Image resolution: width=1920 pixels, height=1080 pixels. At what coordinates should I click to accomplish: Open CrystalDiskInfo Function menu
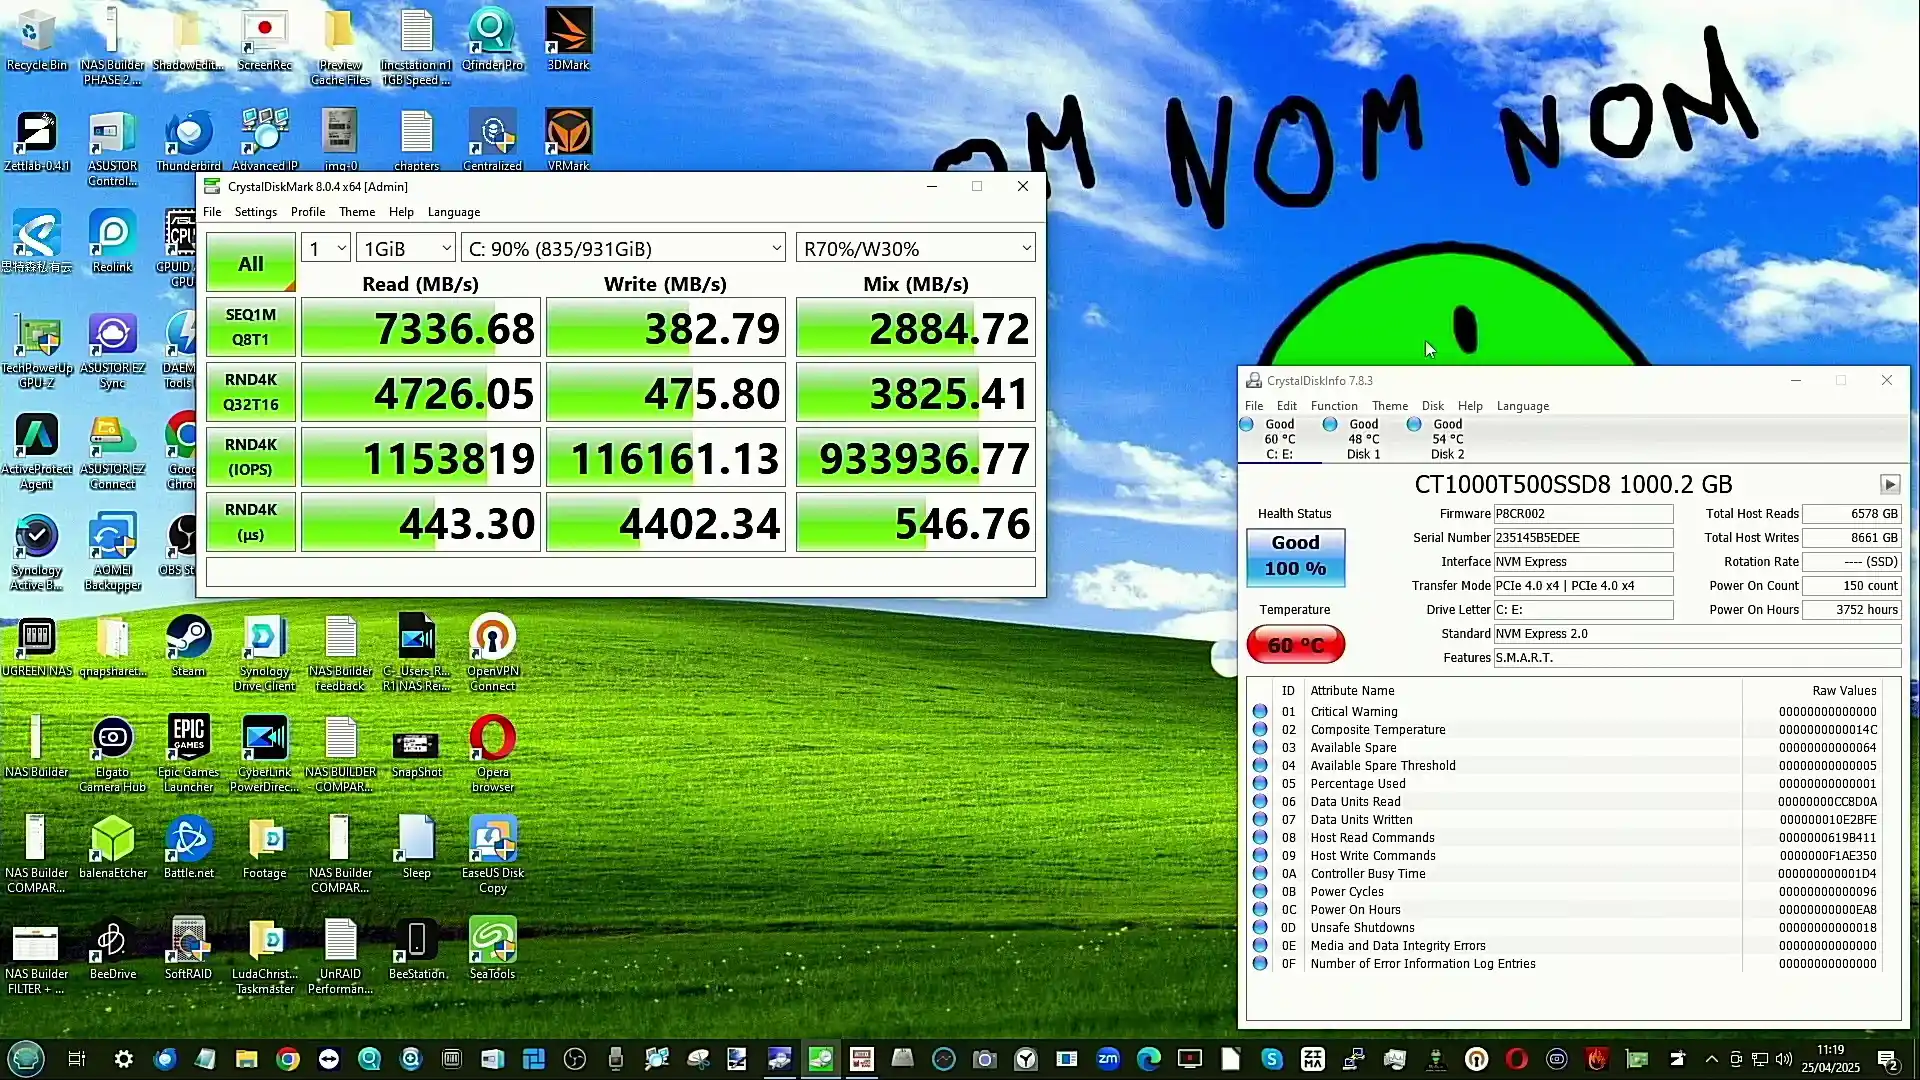pyautogui.click(x=1334, y=406)
